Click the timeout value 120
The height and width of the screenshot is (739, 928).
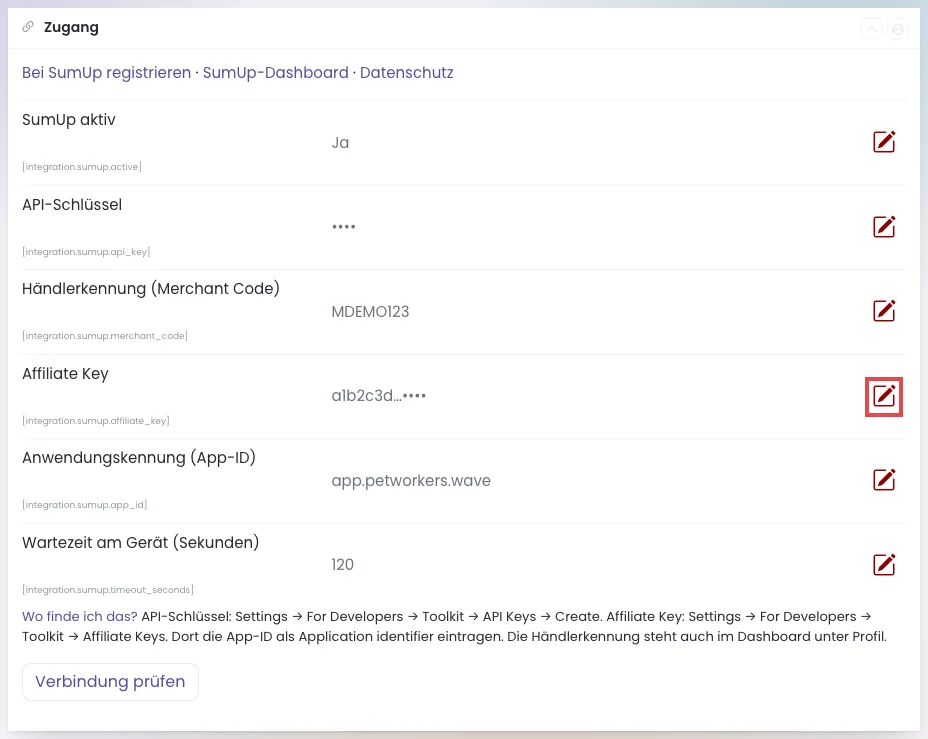pos(343,564)
